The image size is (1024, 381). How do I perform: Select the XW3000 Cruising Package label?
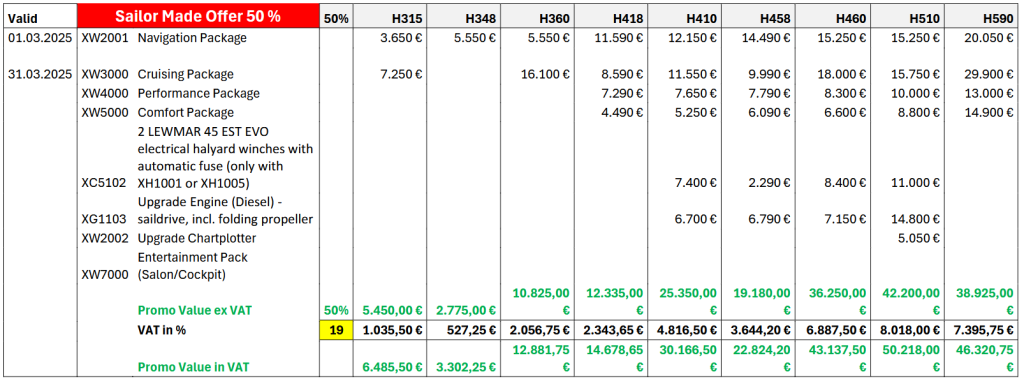(x=157, y=74)
